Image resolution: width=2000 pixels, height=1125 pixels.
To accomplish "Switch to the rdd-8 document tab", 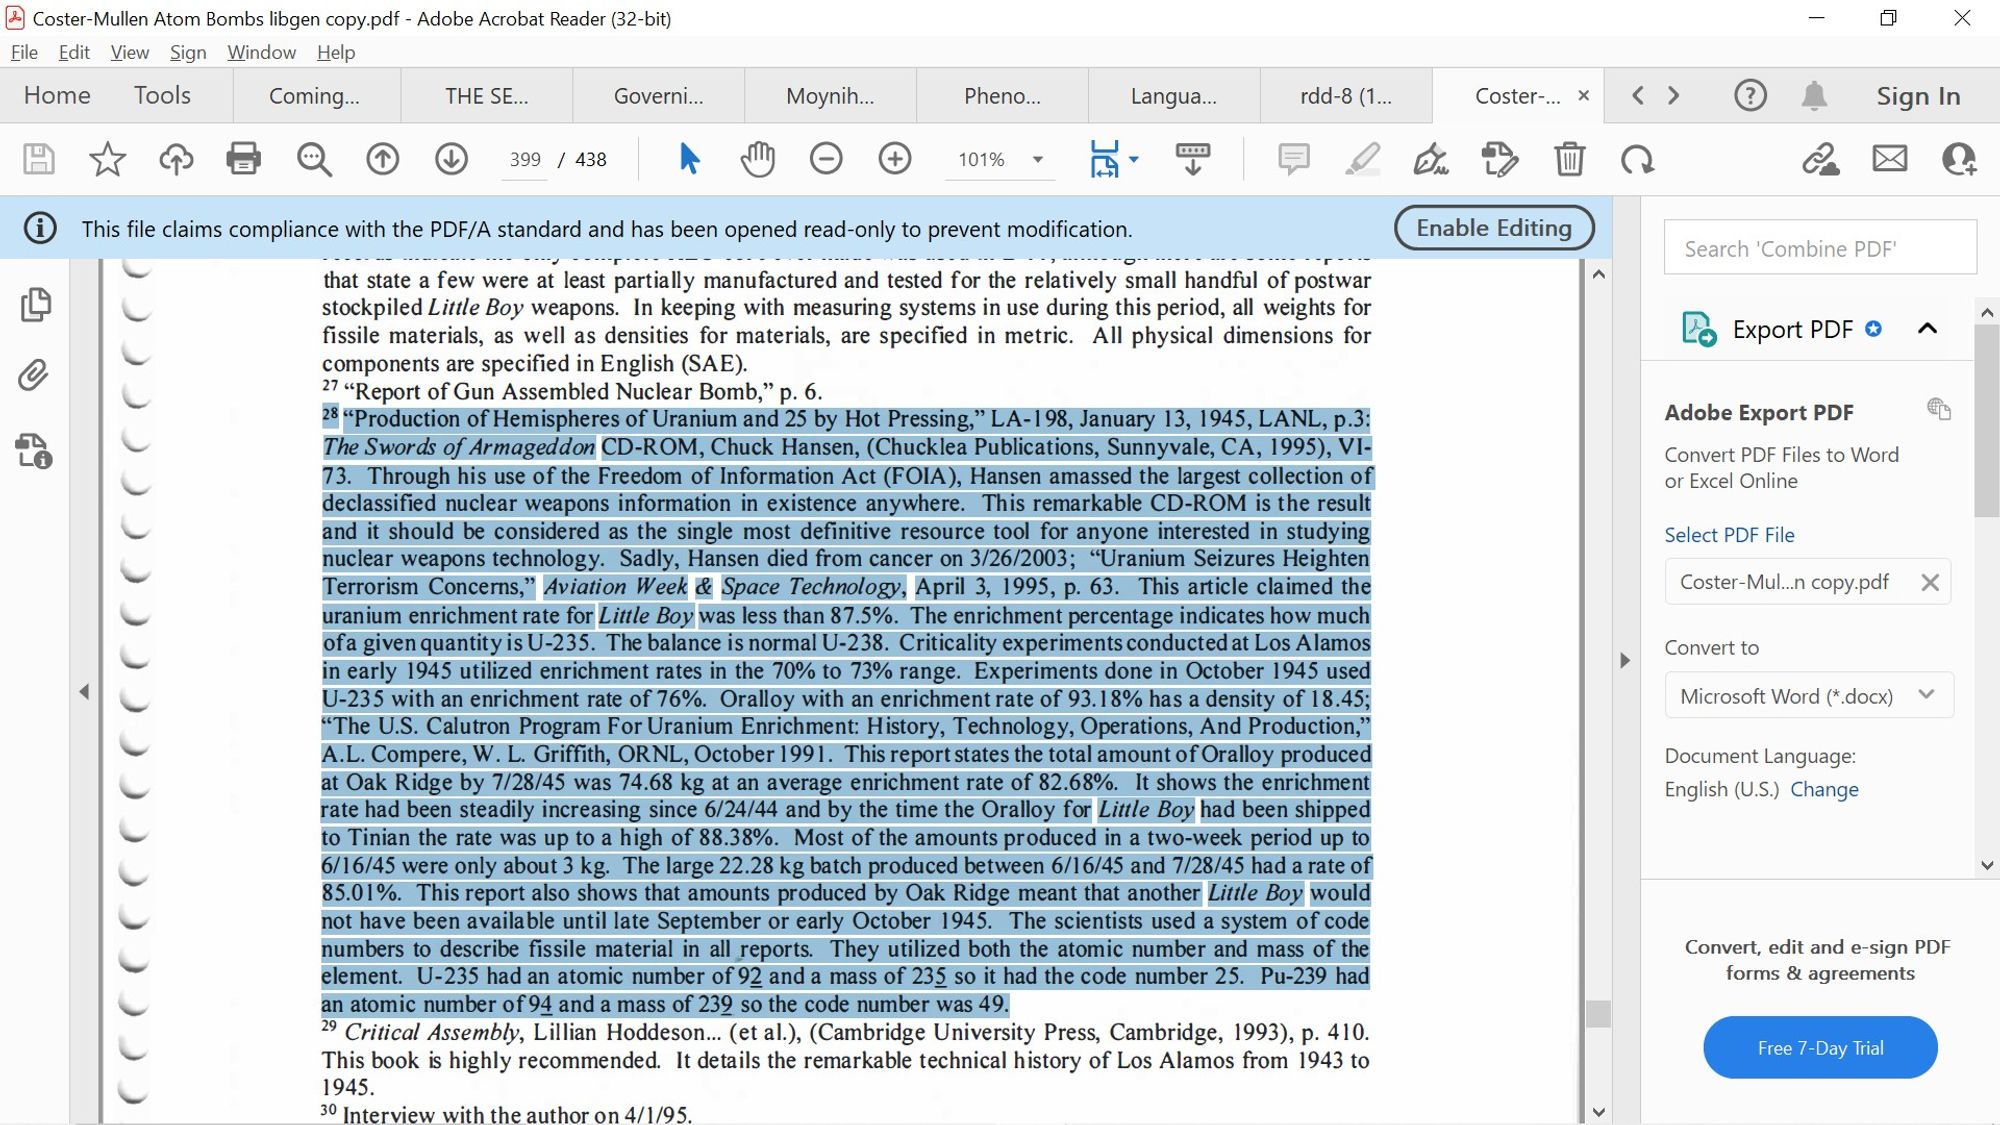I will coord(1346,96).
